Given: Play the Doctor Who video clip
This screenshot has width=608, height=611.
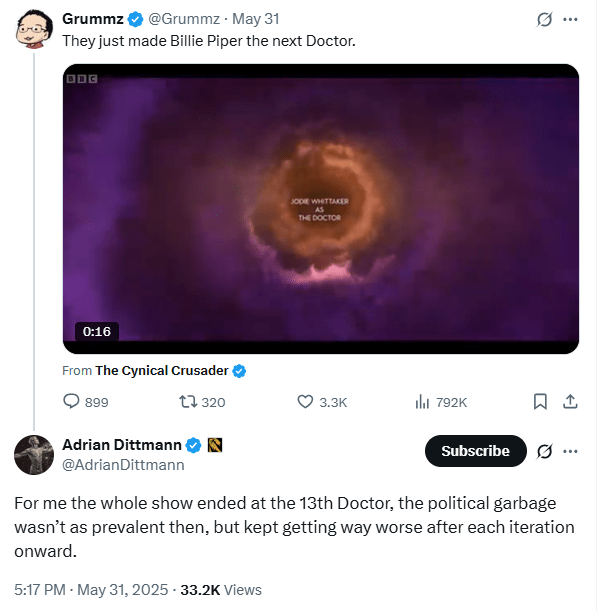Looking at the screenshot, I should [x=320, y=208].
